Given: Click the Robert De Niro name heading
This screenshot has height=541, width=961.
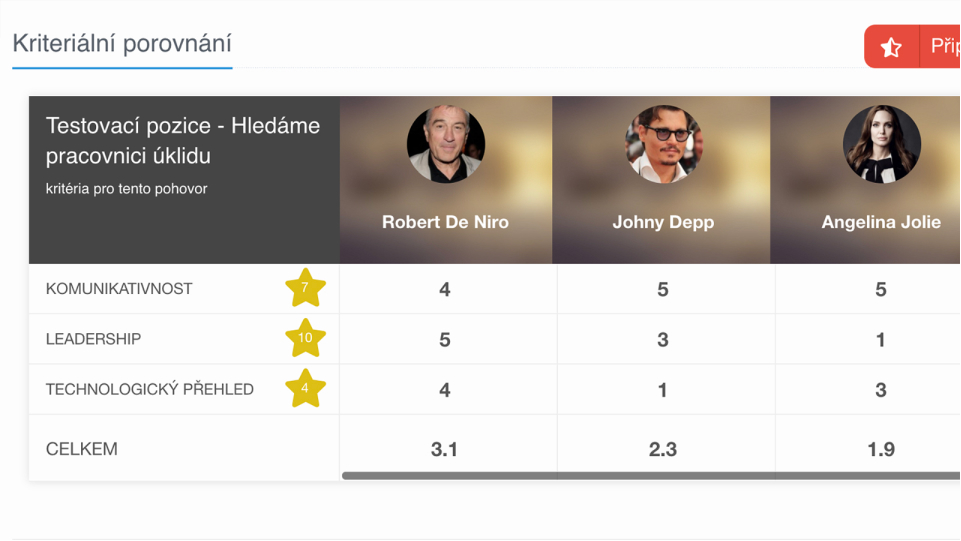Looking at the screenshot, I should pos(445,222).
